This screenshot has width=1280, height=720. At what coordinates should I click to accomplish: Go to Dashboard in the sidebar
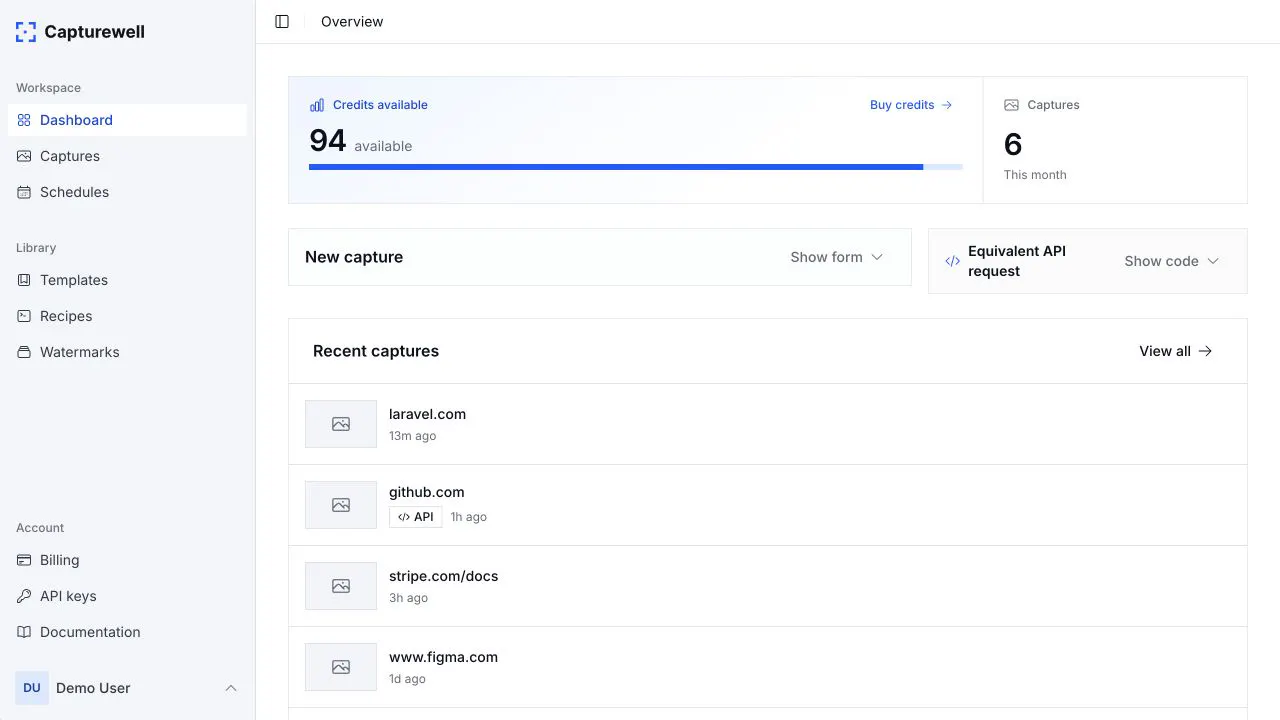[x=127, y=120]
